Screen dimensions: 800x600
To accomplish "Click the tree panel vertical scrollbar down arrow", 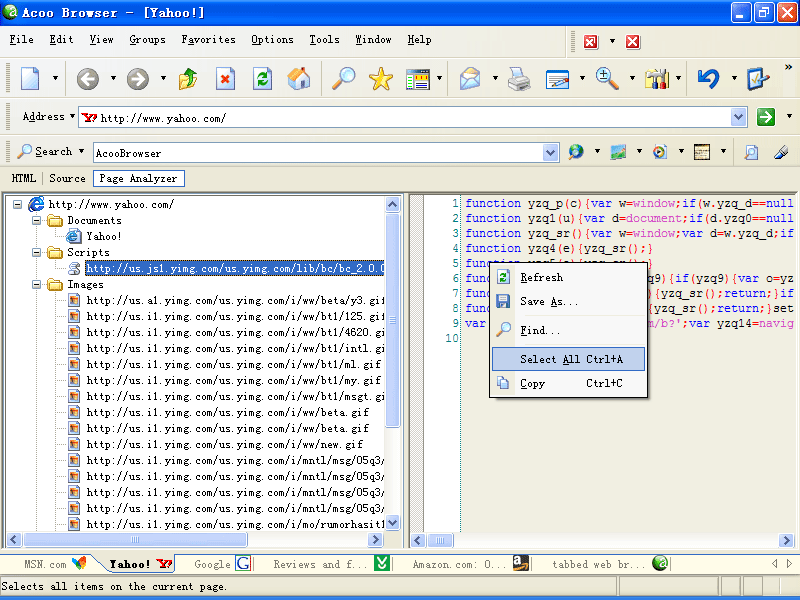I will pyautogui.click(x=392, y=523).
